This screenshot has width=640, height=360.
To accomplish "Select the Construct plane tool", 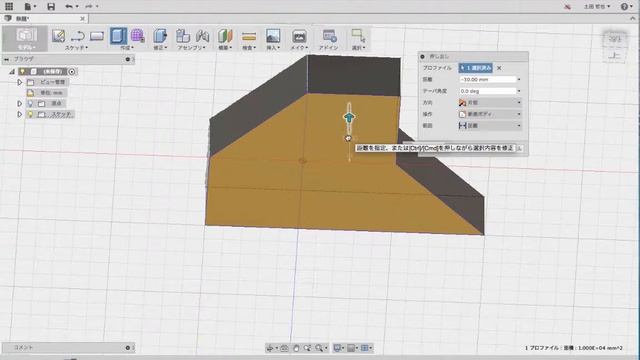I will click(x=225, y=36).
